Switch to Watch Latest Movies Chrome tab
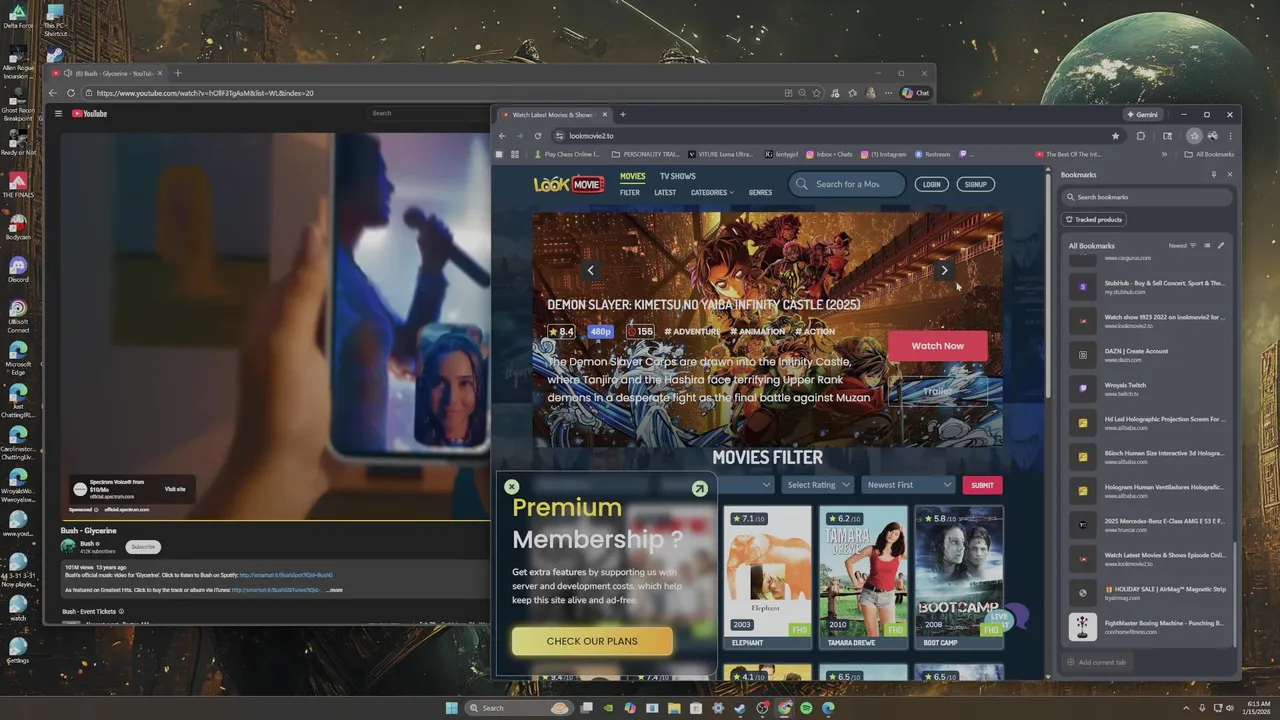Image resolution: width=1280 pixels, height=720 pixels. point(555,114)
